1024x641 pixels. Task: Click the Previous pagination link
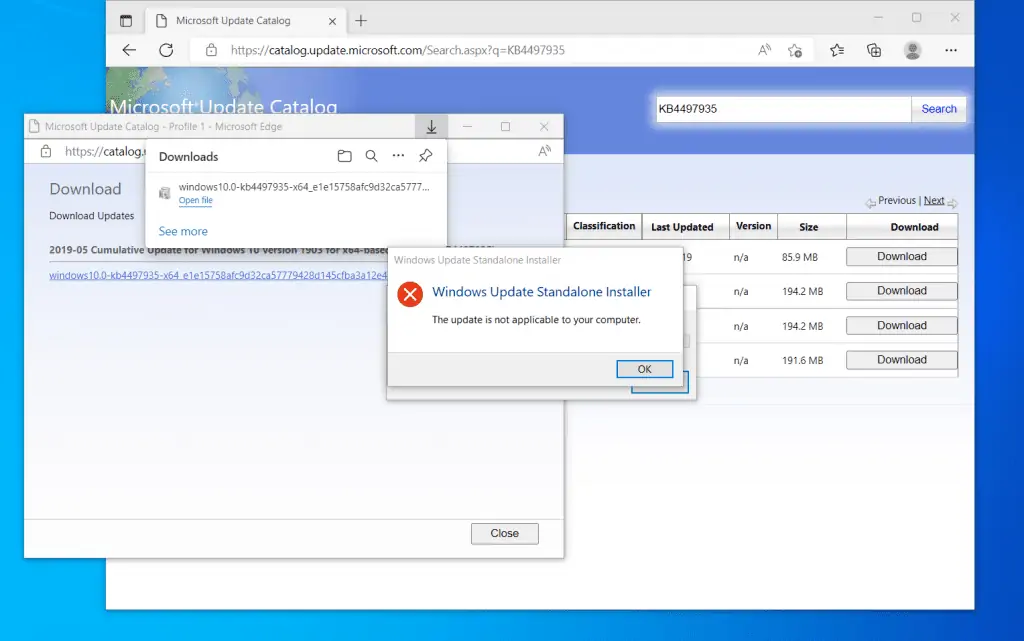pyautogui.click(x=897, y=200)
